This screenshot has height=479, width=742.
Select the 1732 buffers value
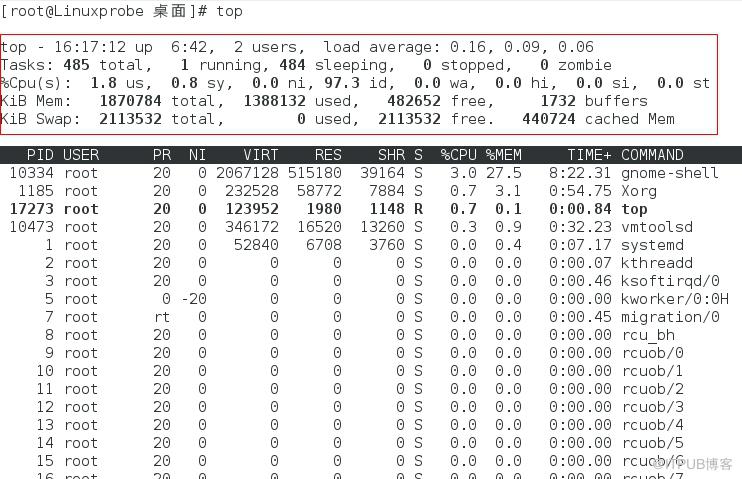(x=558, y=101)
